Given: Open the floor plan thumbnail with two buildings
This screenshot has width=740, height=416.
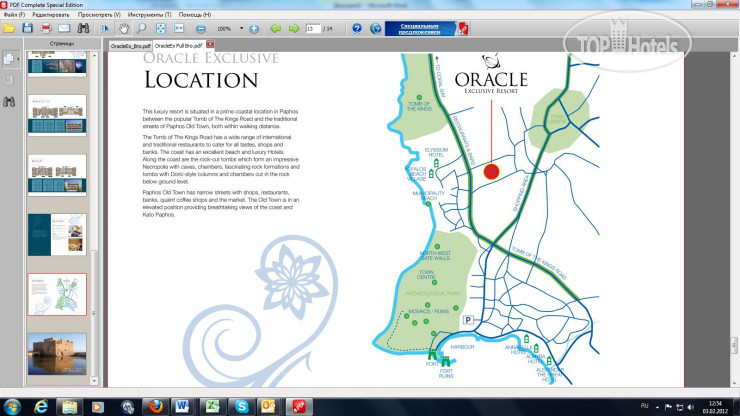Looking at the screenshot, I should coord(57,115).
